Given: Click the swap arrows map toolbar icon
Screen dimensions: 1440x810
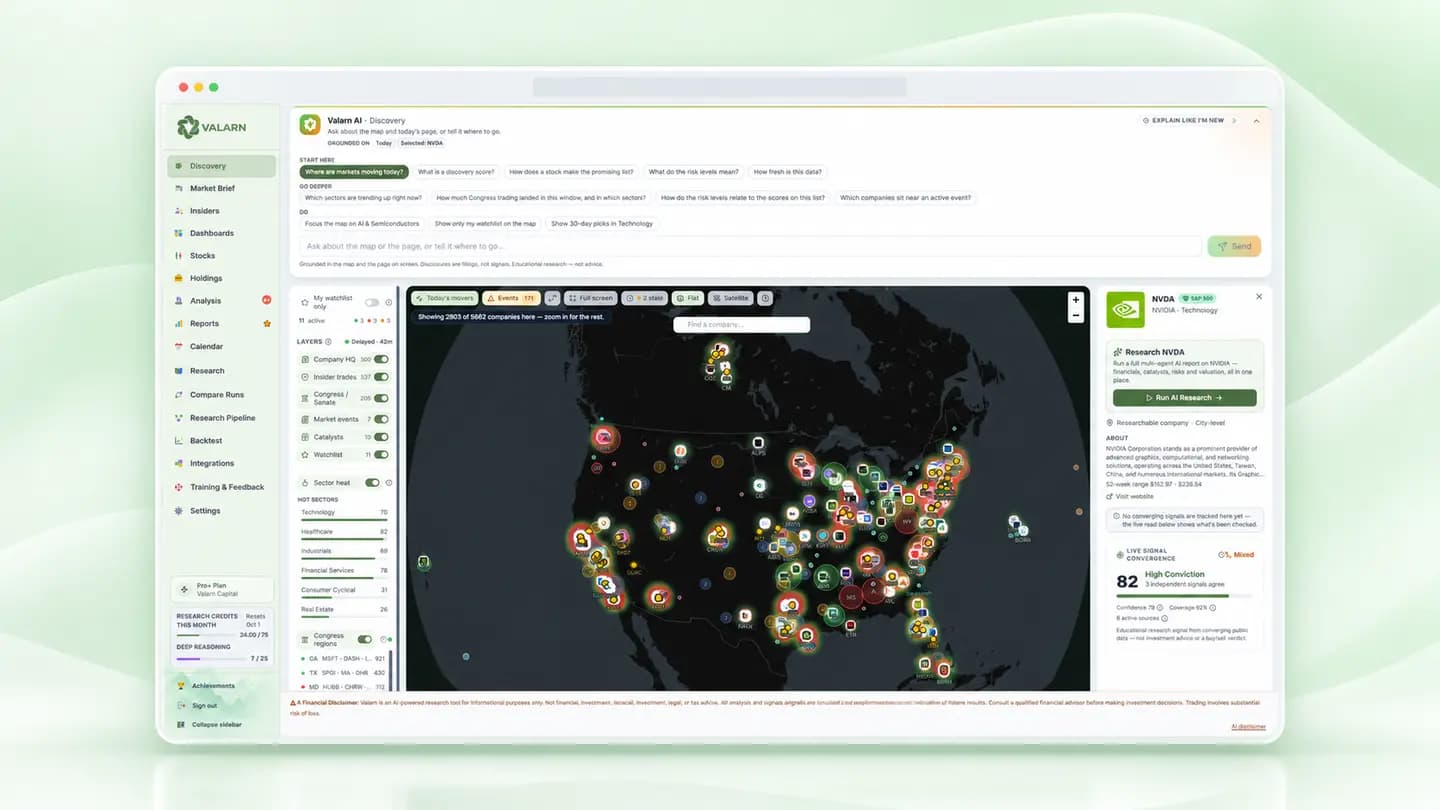Looking at the screenshot, I should point(552,298).
